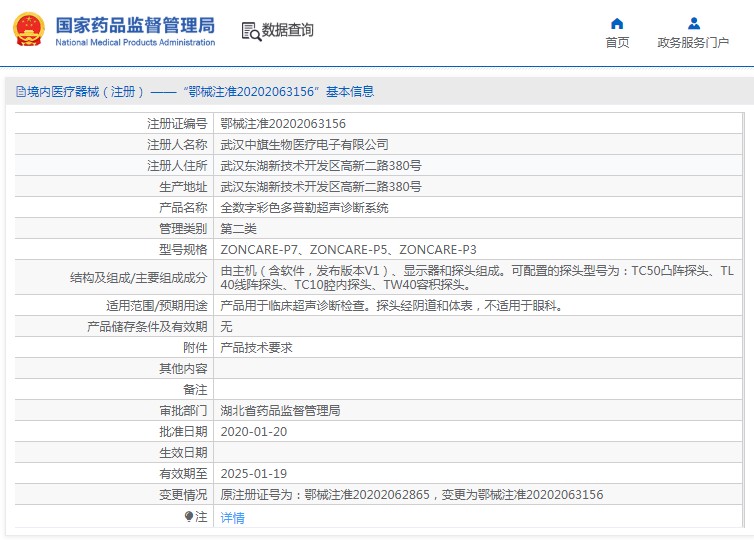The height and width of the screenshot is (540, 754).
Task: Click National Medical Products Administration text
Action: click(135, 42)
